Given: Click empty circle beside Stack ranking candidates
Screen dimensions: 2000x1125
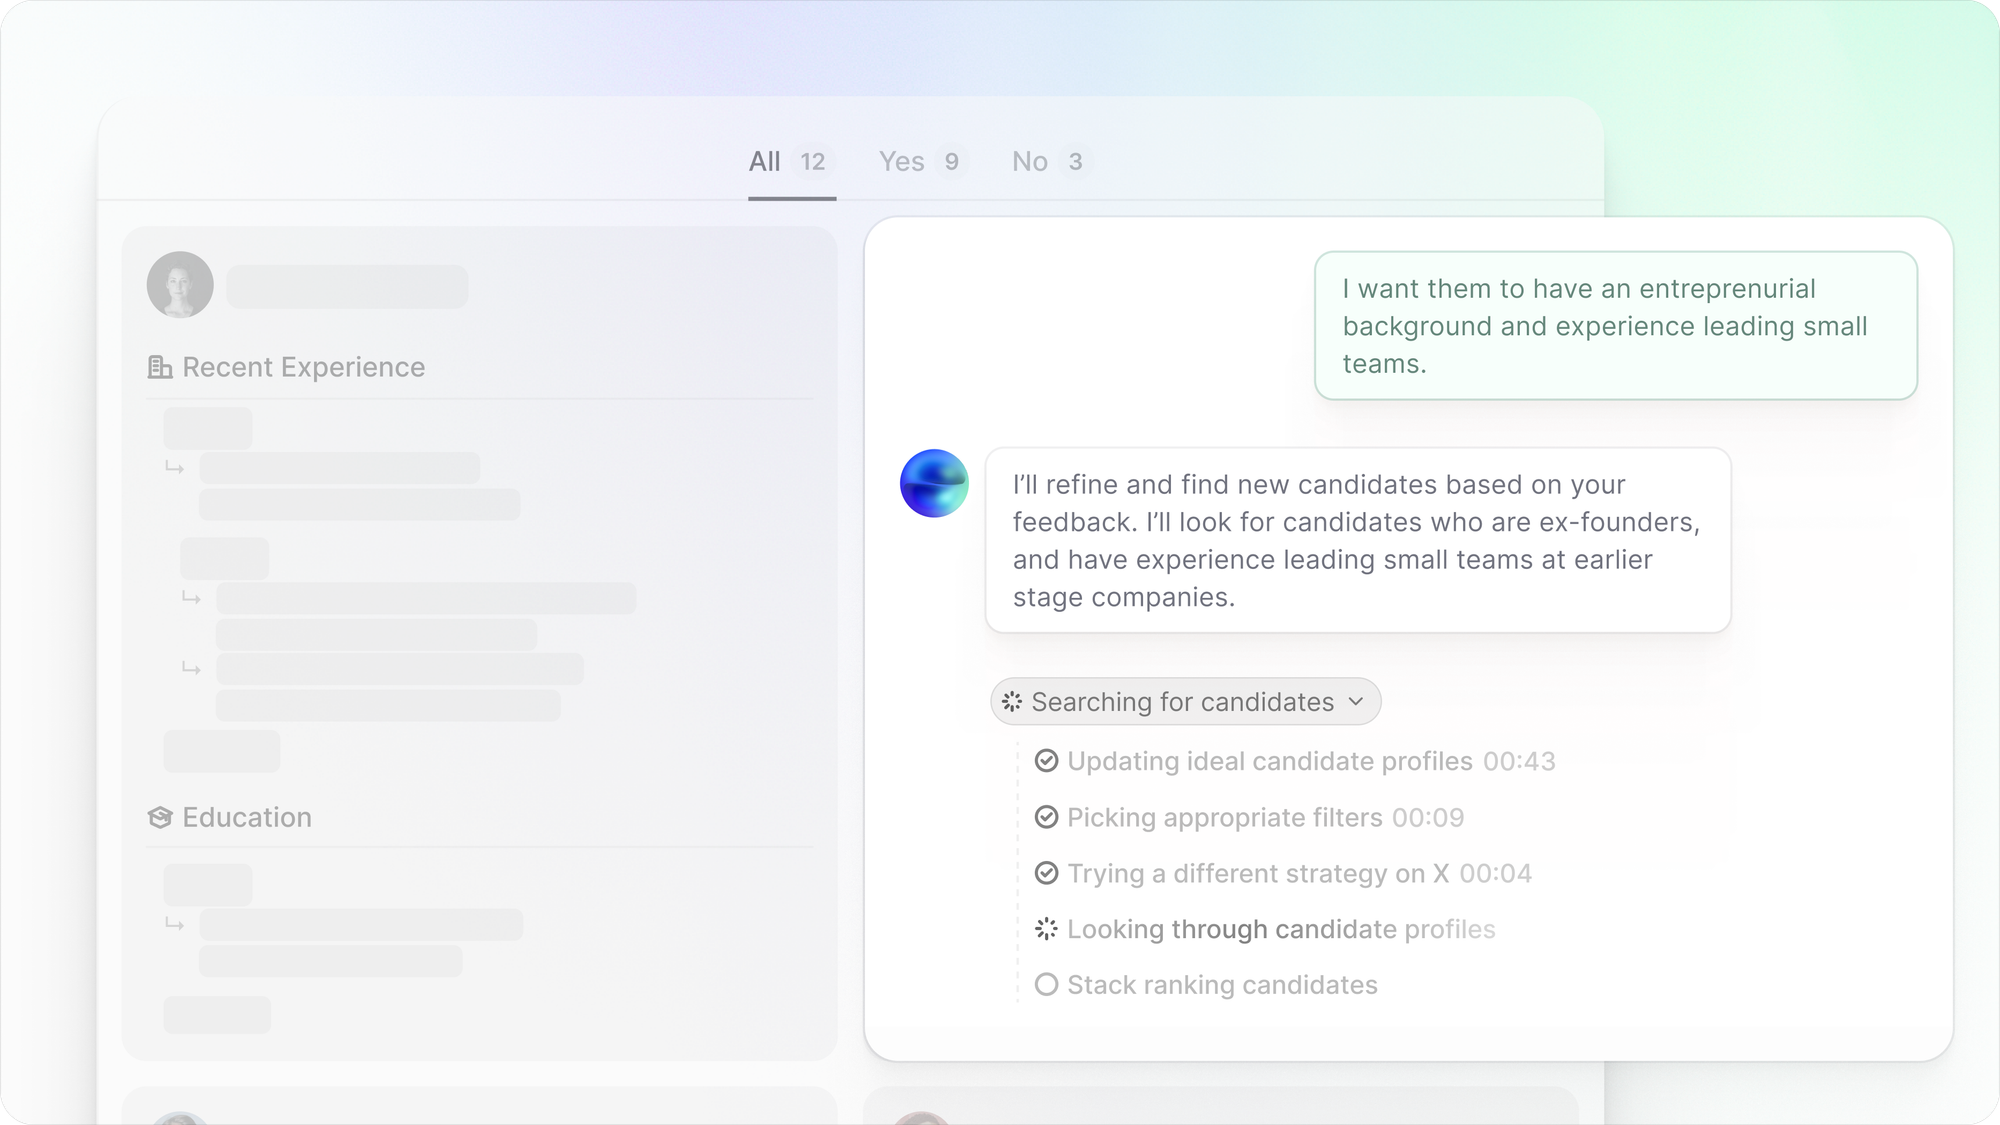Looking at the screenshot, I should pos(1046,985).
